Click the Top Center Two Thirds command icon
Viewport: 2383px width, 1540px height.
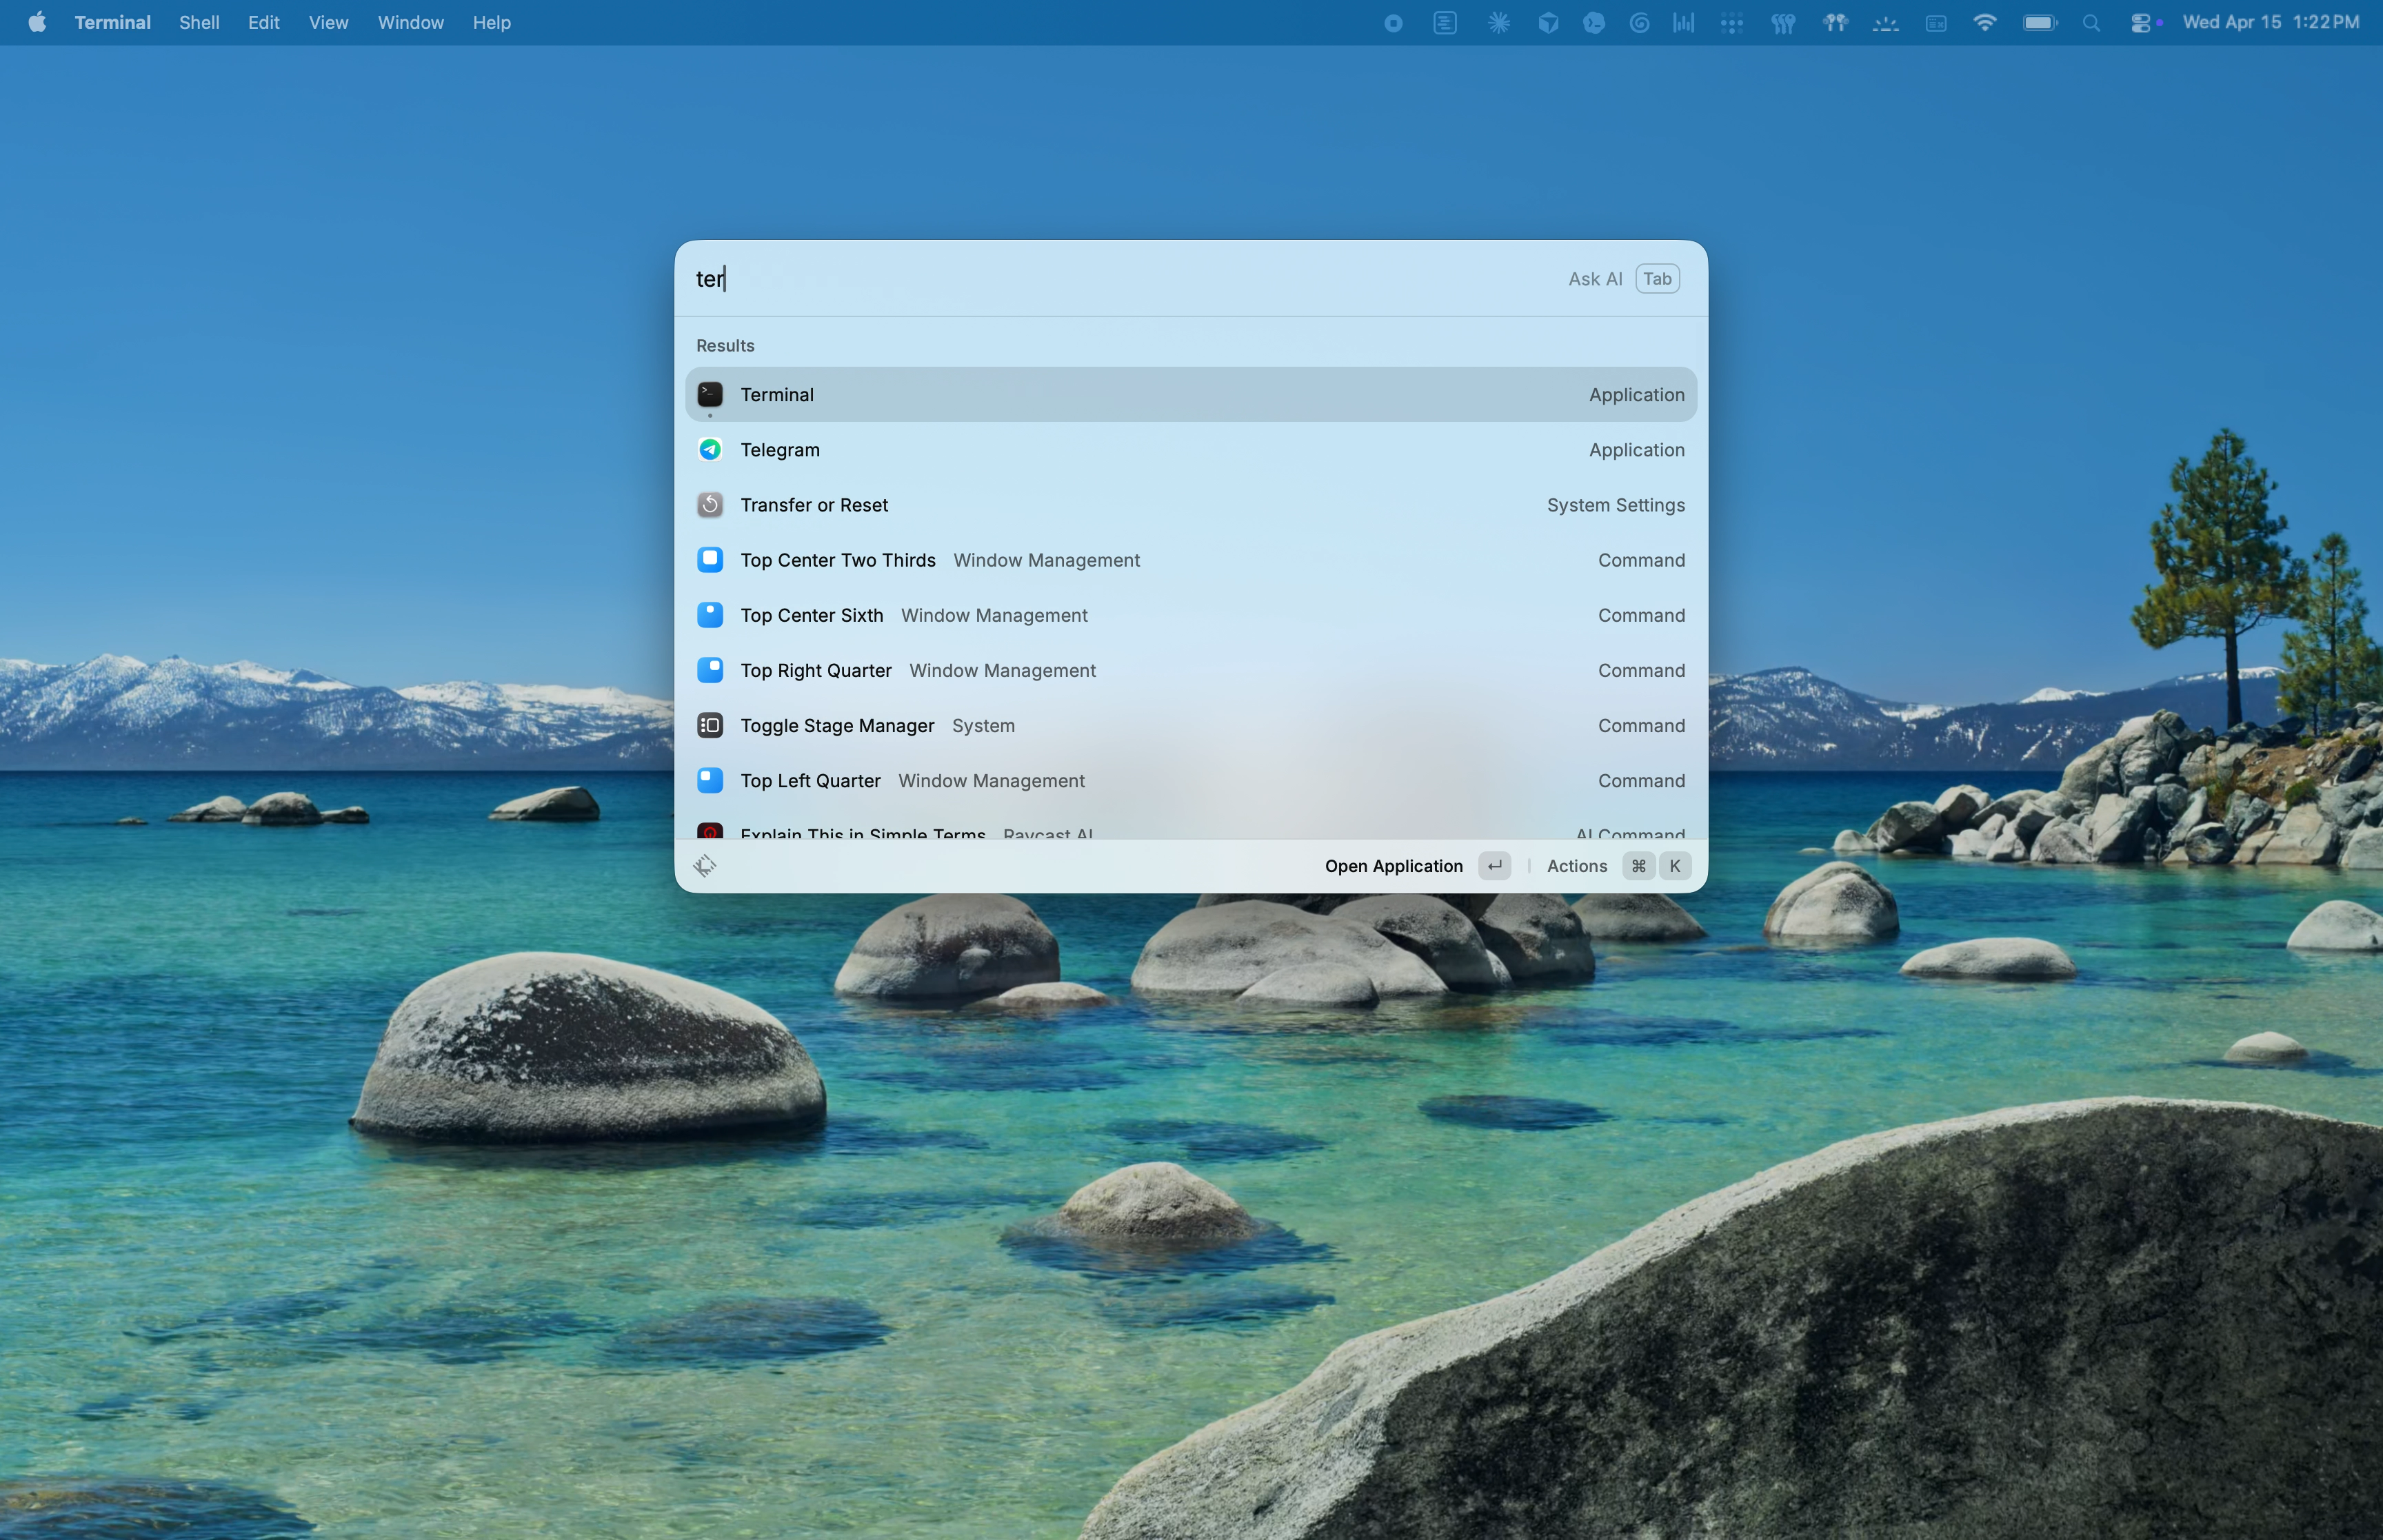[x=710, y=560]
